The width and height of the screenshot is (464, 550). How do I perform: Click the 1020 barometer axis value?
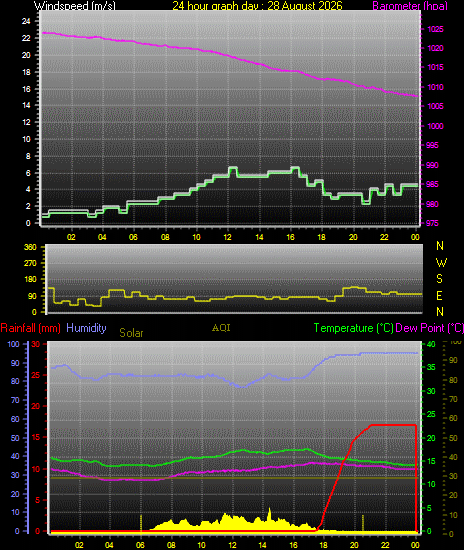coord(435,48)
